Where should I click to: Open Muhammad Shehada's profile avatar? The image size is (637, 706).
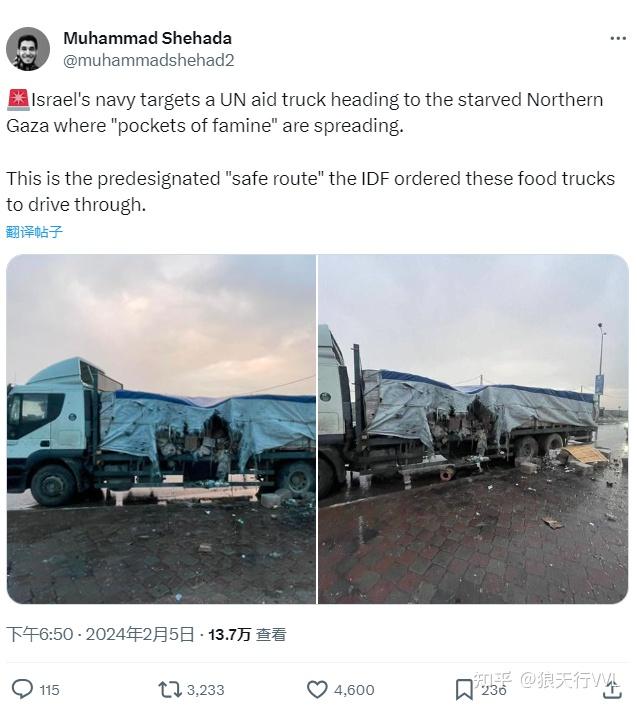click(28, 49)
